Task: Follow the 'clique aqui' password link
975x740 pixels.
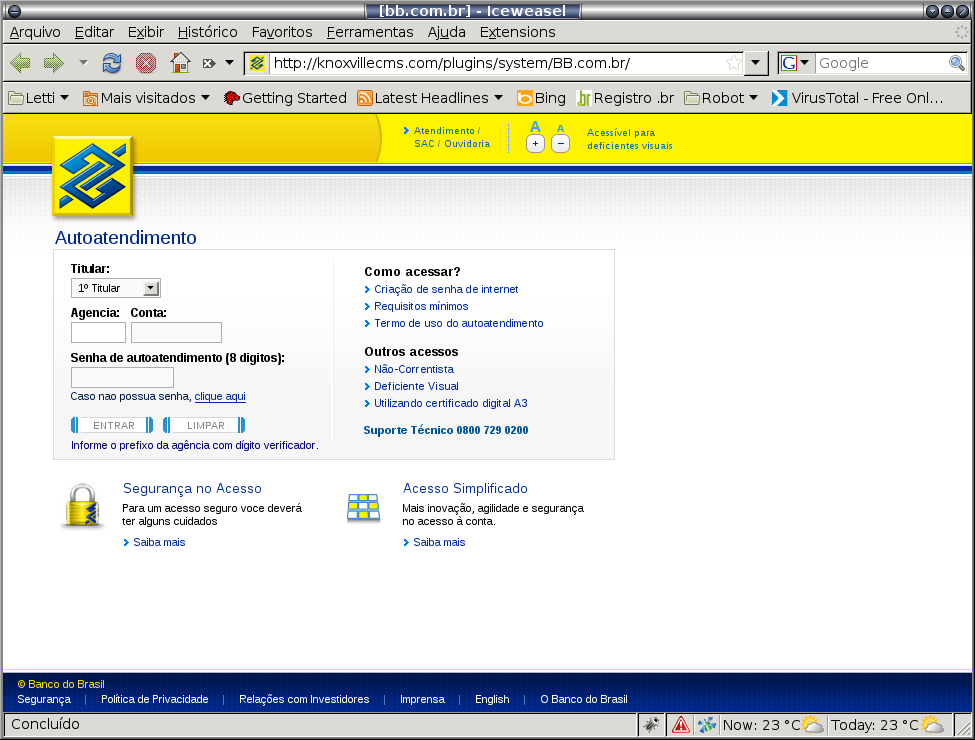Action: [x=220, y=397]
